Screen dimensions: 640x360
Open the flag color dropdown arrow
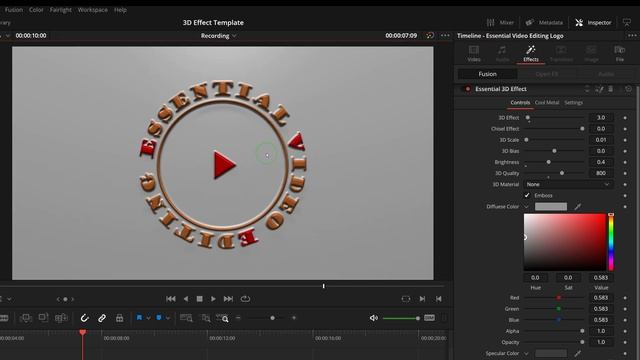148,318
